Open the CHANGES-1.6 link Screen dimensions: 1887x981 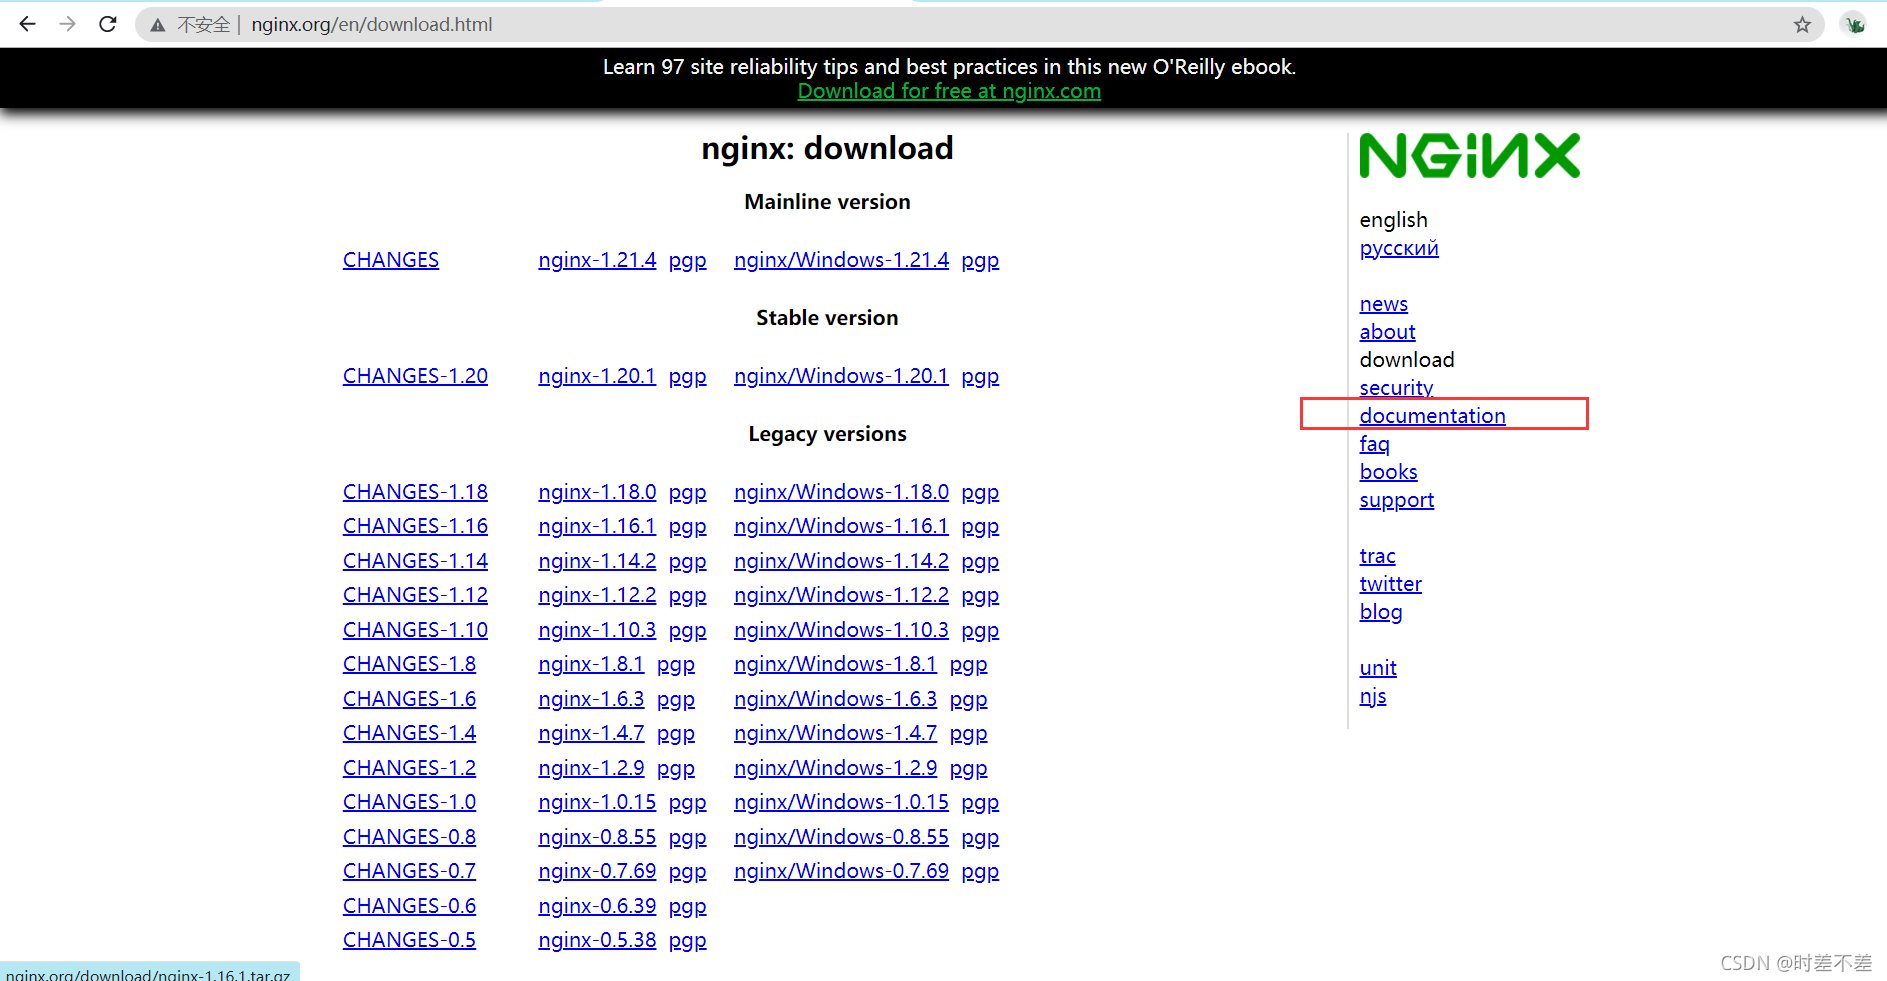(409, 699)
